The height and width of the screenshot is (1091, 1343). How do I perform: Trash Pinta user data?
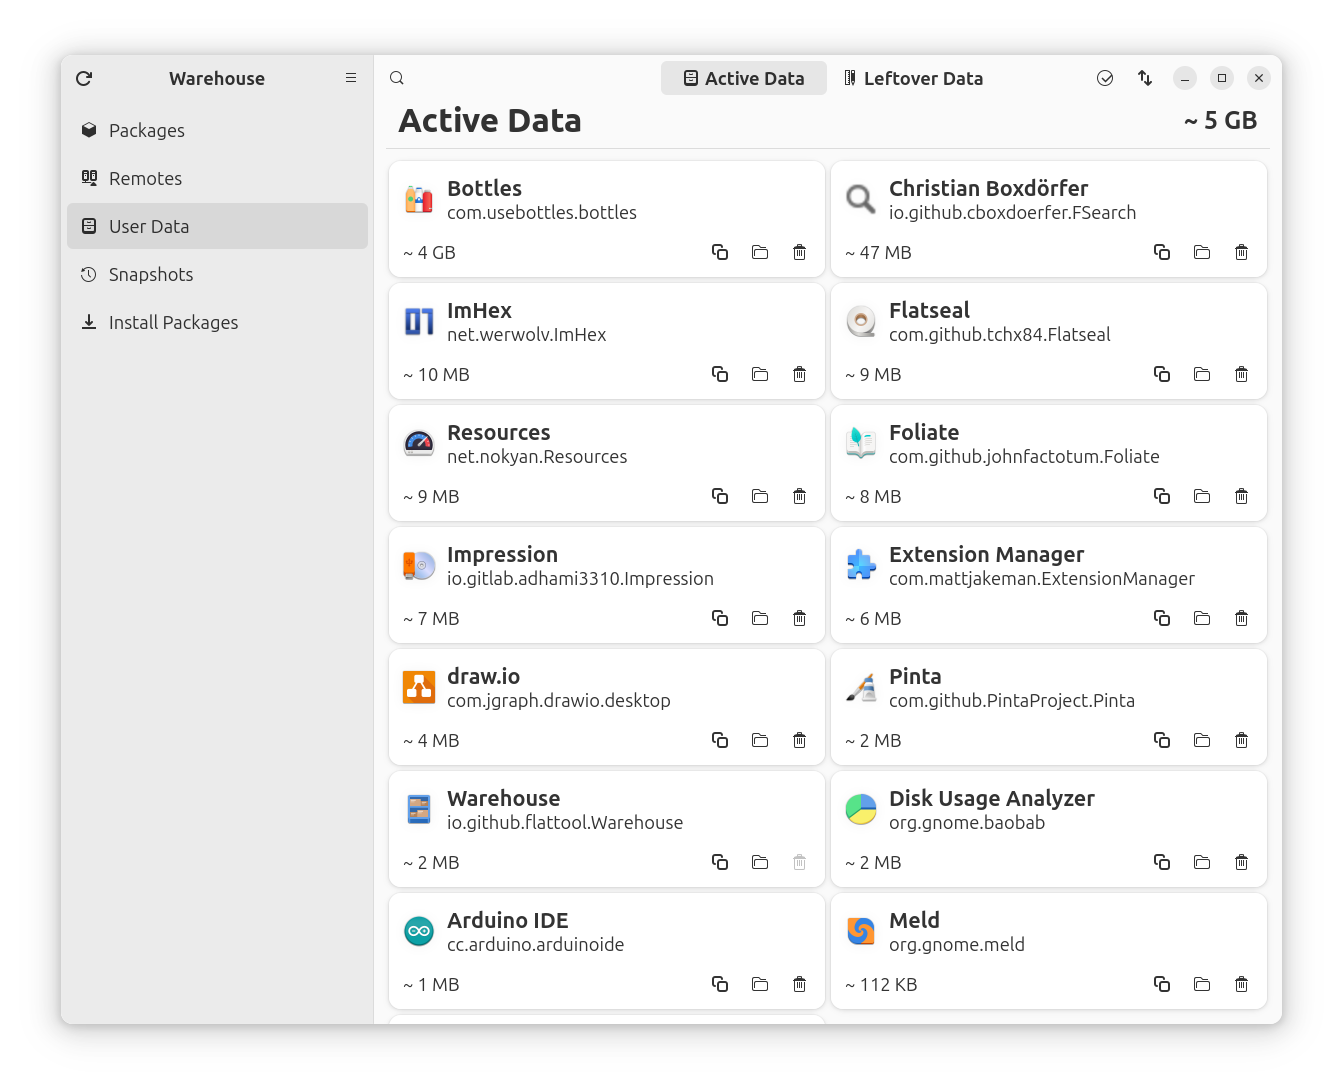click(x=1242, y=740)
